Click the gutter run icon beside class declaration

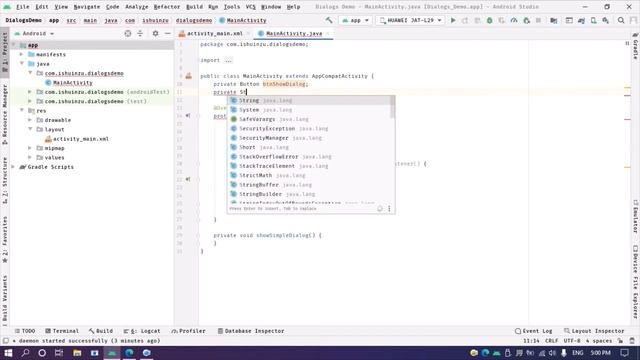[189, 76]
